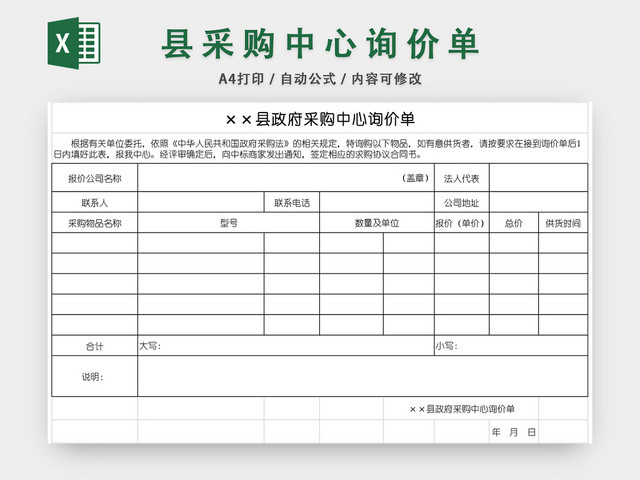Click the empty field next to 公司地址
Screen dimensions: 640x480
pos(538,202)
